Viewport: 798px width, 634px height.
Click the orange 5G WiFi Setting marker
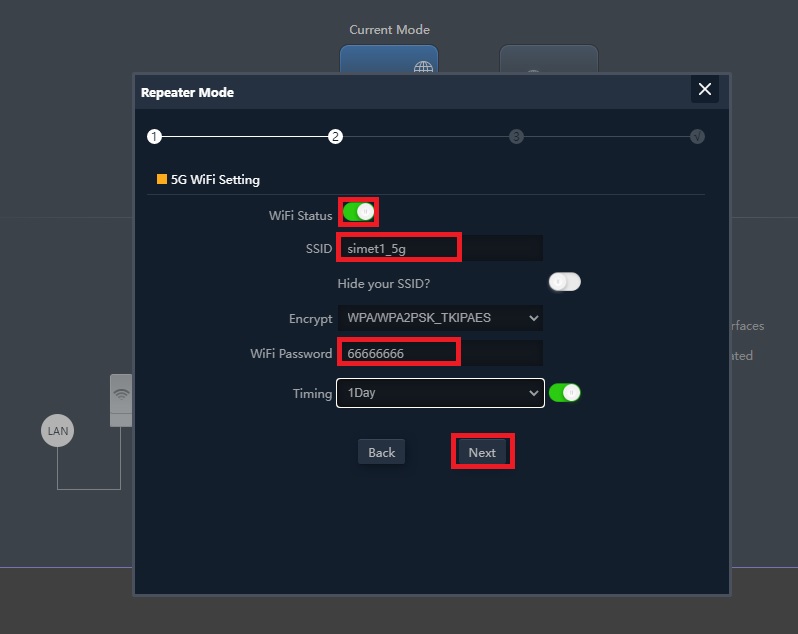click(162, 180)
